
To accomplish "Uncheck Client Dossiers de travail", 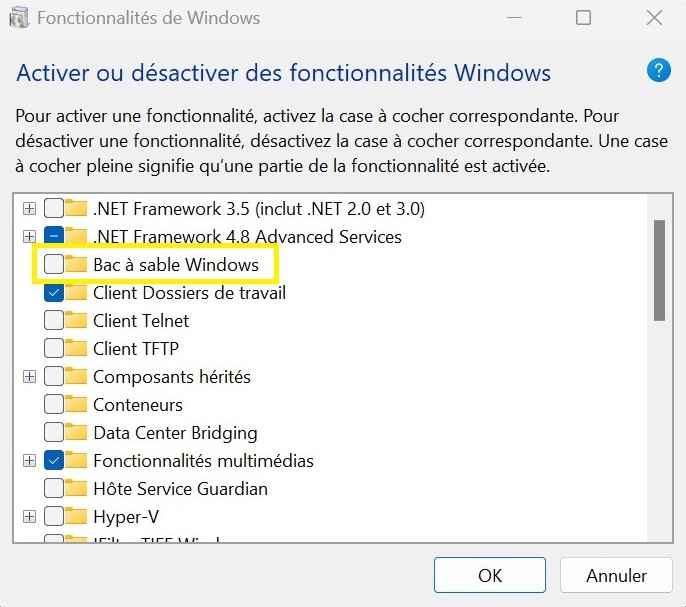I will tap(54, 293).
